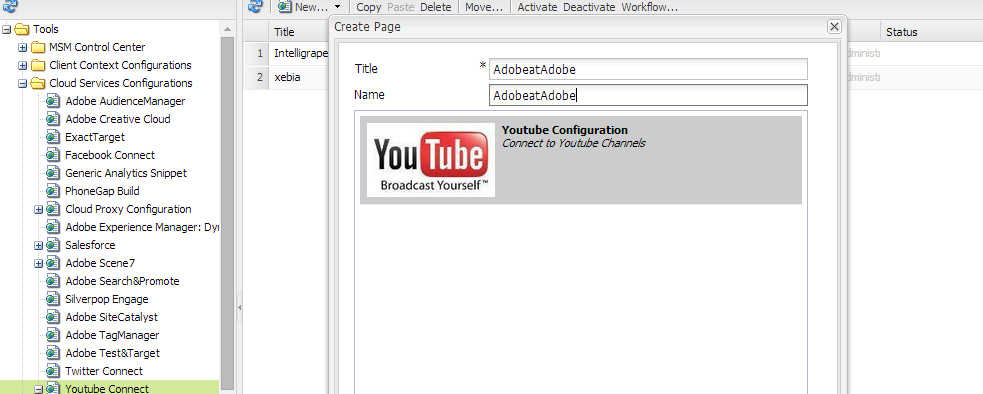Image resolution: width=983 pixels, height=394 pixels.
Task: Click Facebook Connect page icon
Action: click(53, 155)
